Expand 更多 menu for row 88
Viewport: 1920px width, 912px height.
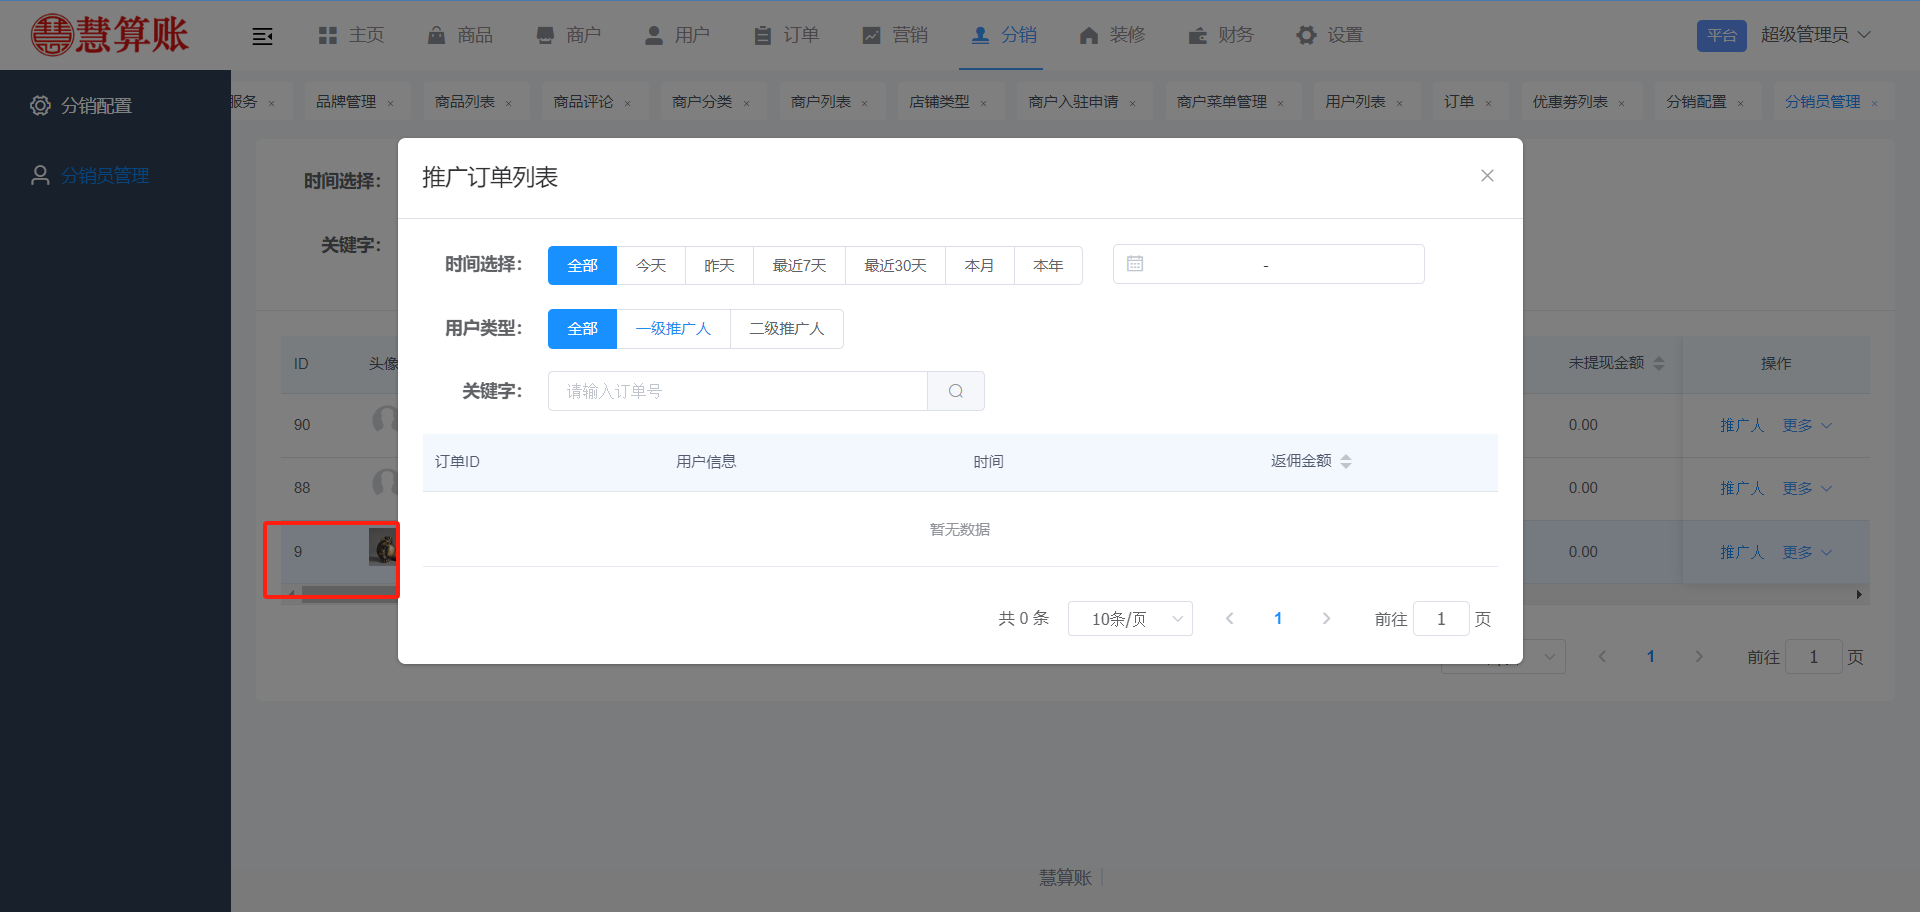[x=1806, y=488]
